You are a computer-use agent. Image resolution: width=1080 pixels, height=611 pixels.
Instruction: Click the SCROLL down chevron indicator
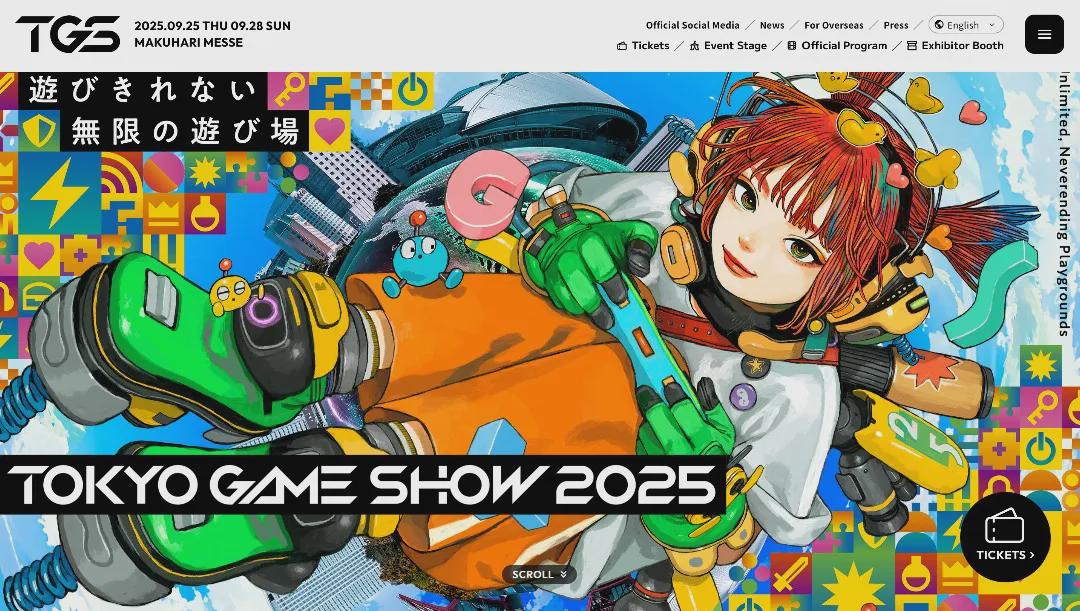coord(564,574)
